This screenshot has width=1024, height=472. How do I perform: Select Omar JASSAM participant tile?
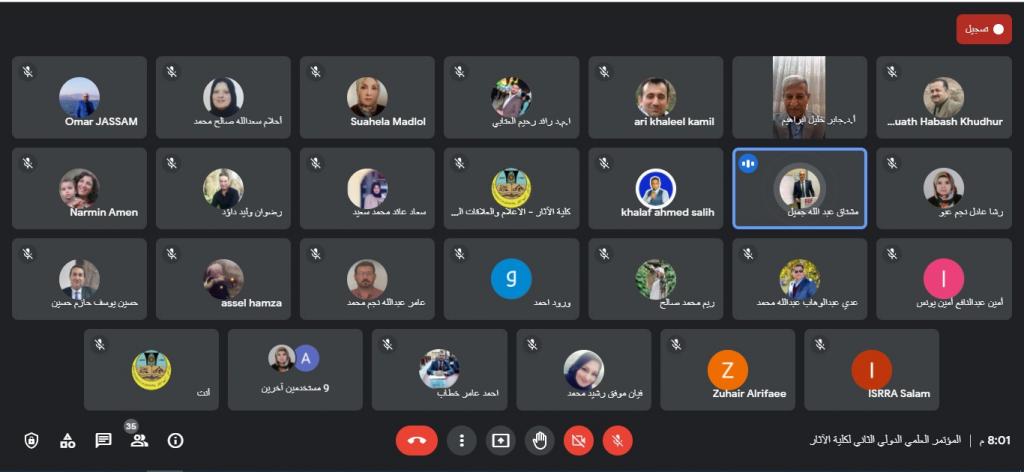79,97
